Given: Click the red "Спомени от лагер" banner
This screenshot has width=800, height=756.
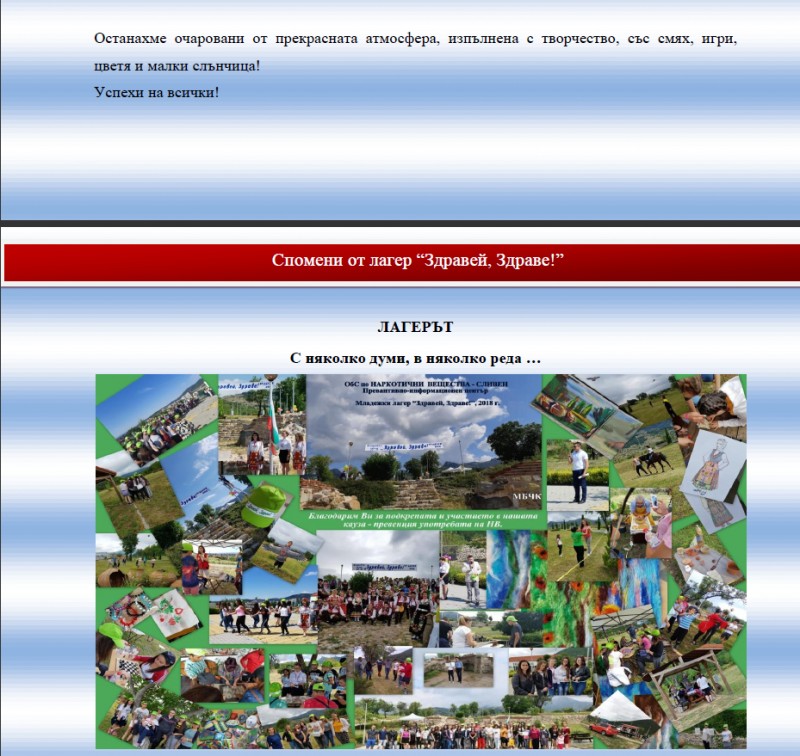Looking at the screenshot, I should pyautogui.click(x=419, y=261).
